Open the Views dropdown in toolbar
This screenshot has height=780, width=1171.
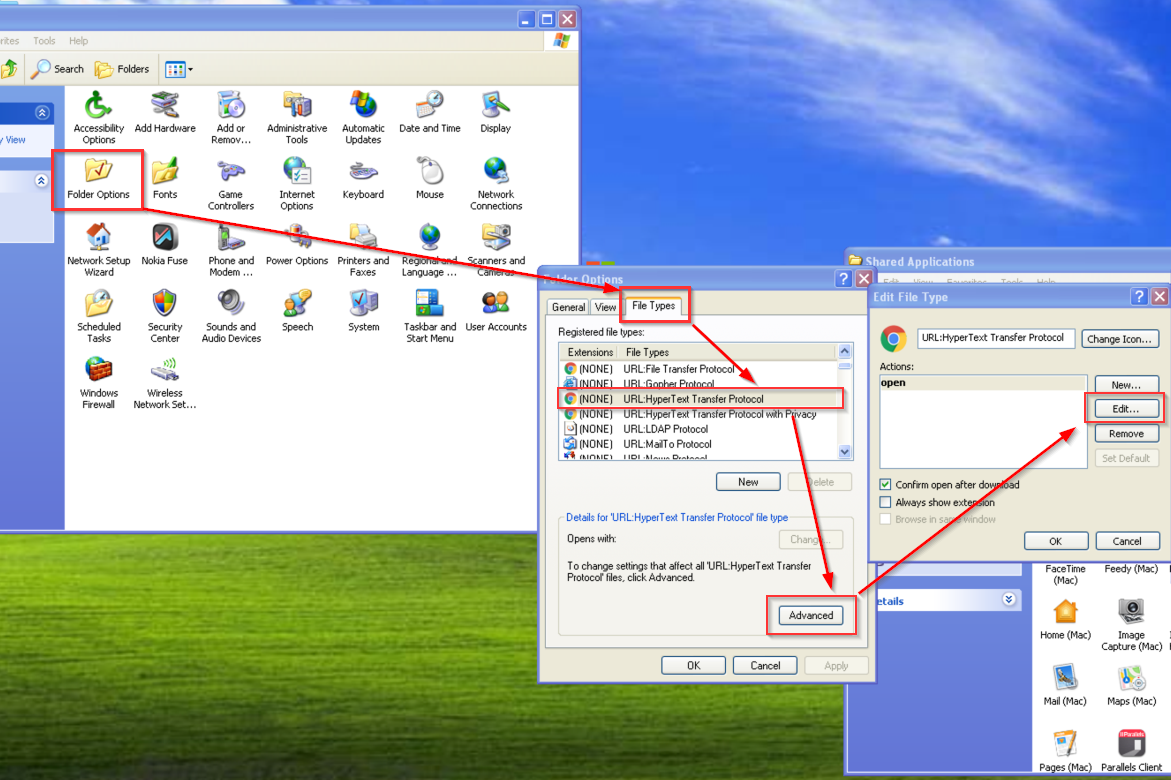(x=180, y=69)
